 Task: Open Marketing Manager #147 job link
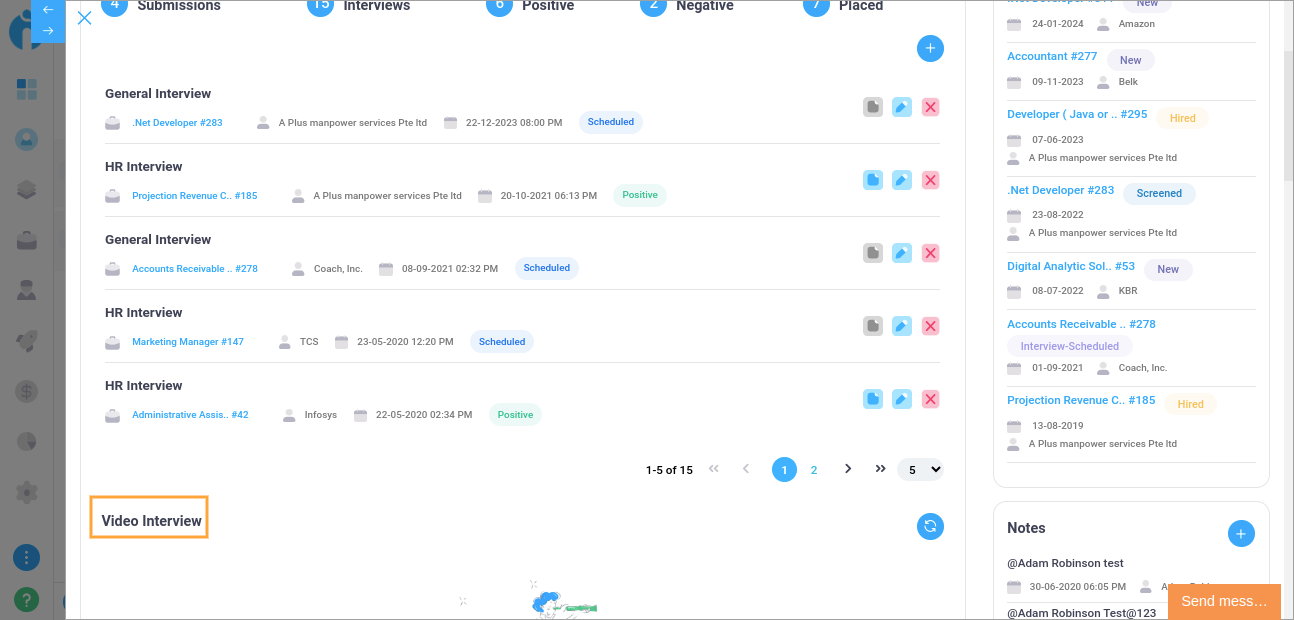click(x=188, y=342)
